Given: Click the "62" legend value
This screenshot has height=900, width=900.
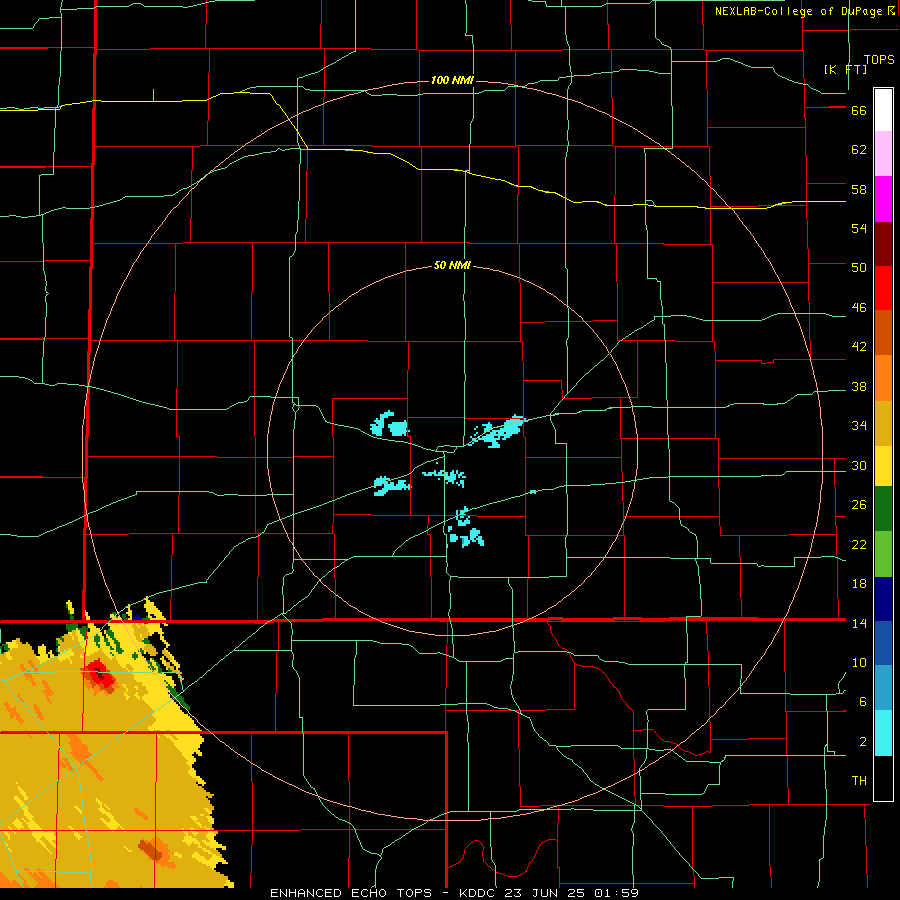Looking at the screenshot, I should (x=859, y=150).
